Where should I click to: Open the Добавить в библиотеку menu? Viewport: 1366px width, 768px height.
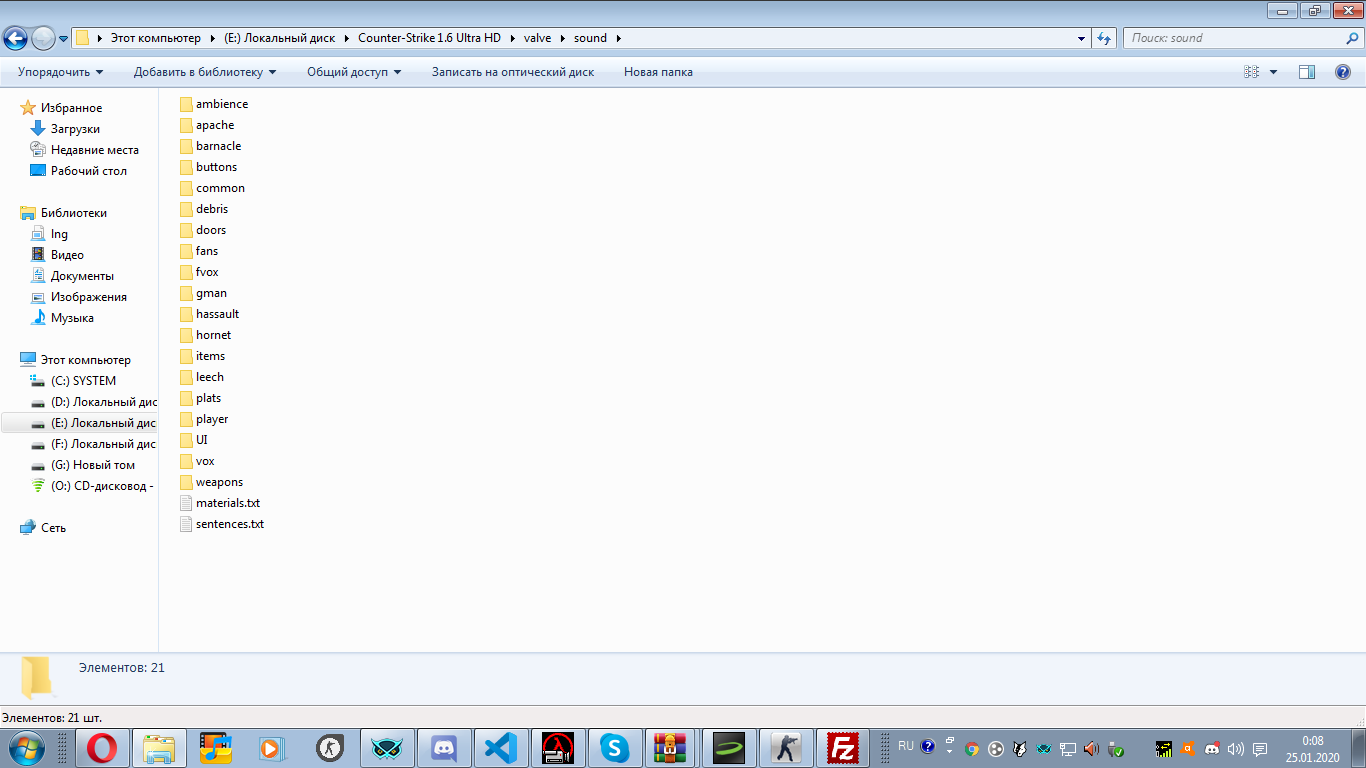(x=205, y=72)
